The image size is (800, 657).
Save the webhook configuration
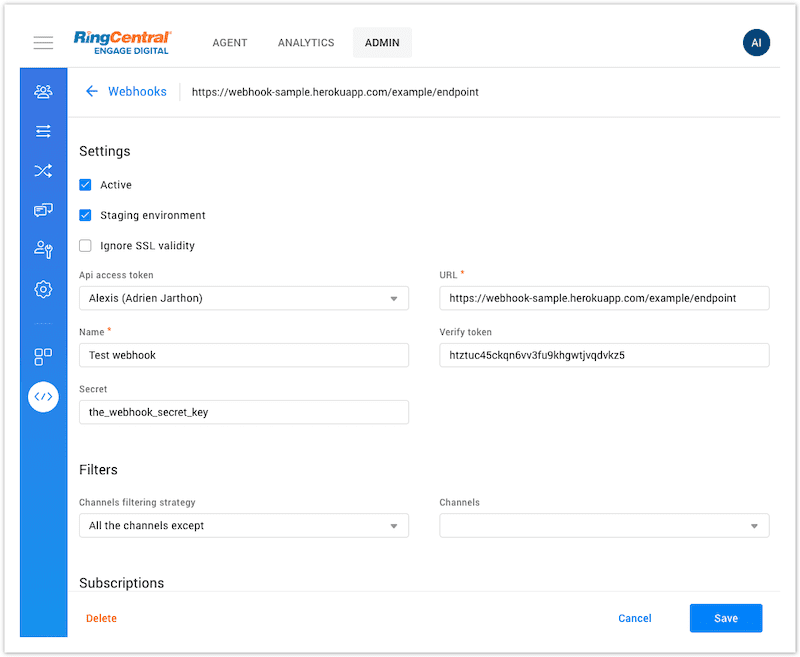point(725,618)
